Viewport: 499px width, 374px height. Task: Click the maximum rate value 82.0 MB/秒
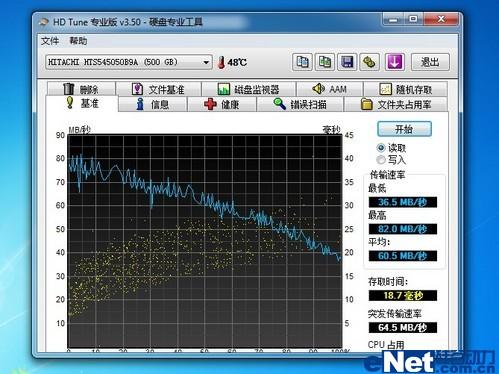(403, 229)
